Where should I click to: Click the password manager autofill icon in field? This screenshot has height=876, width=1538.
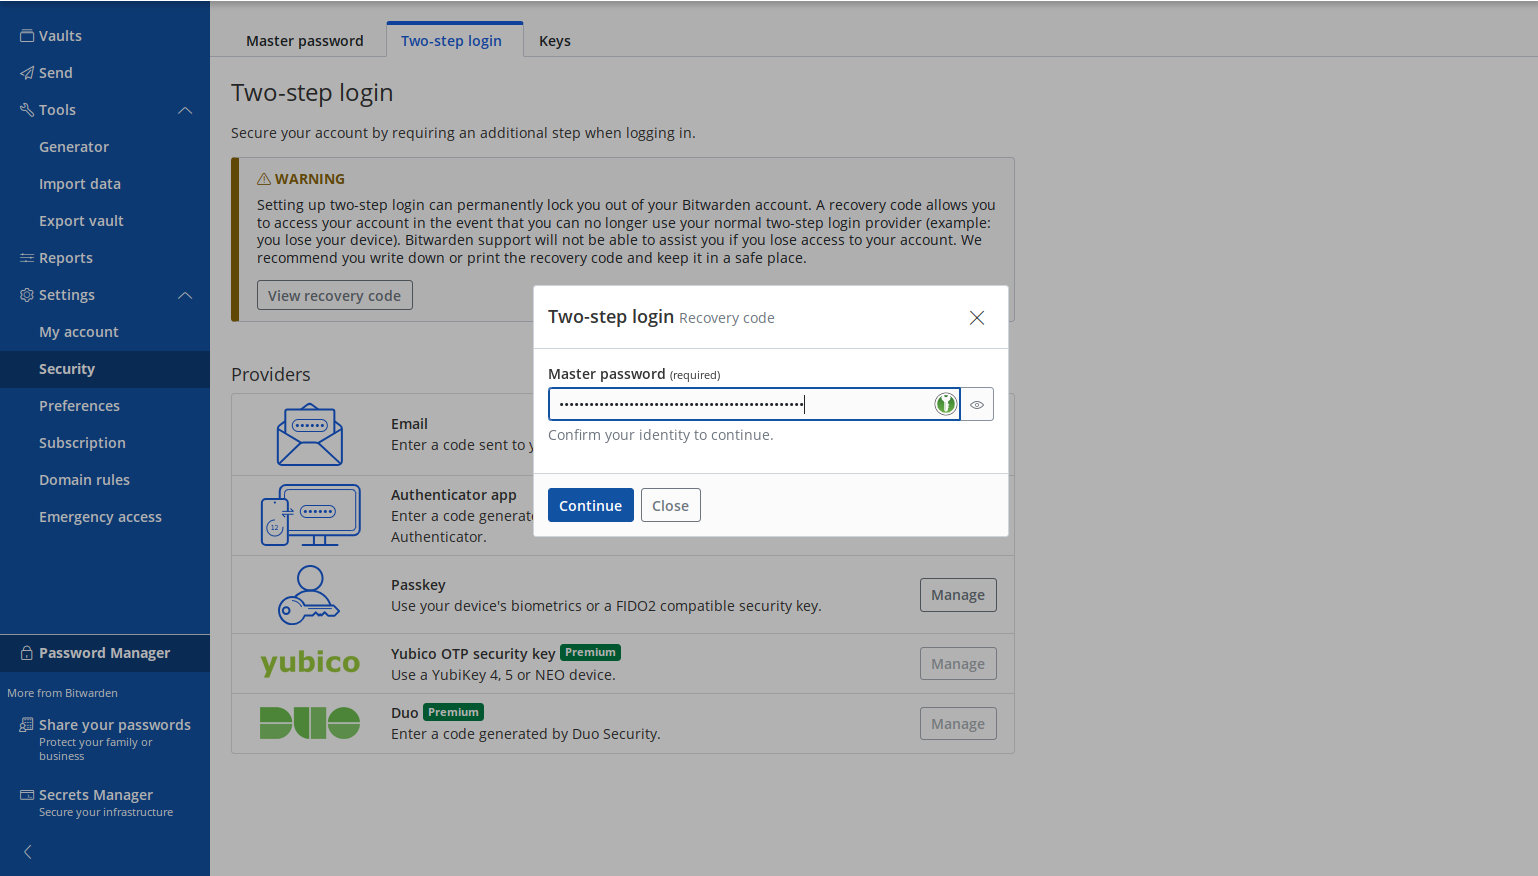coord(945,404)
